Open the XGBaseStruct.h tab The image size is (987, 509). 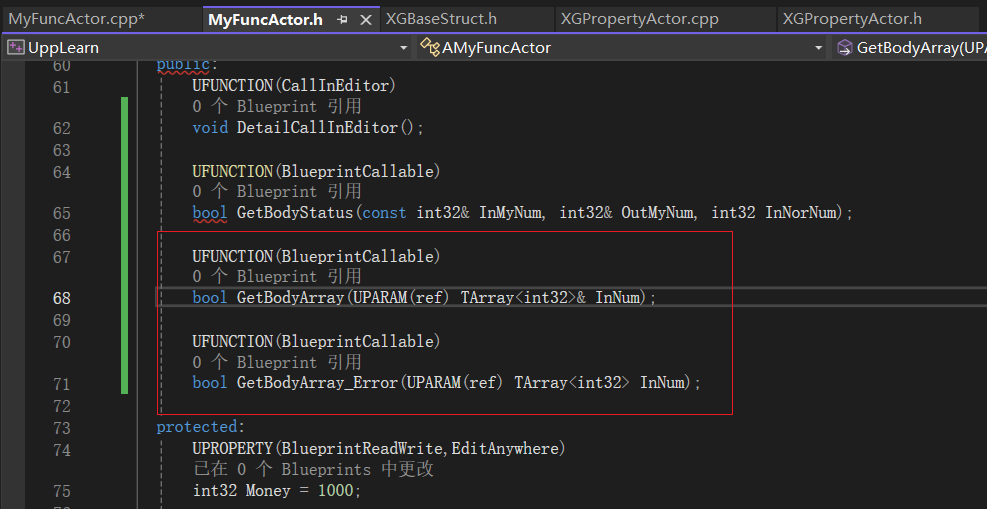click(x=441, y=19)
